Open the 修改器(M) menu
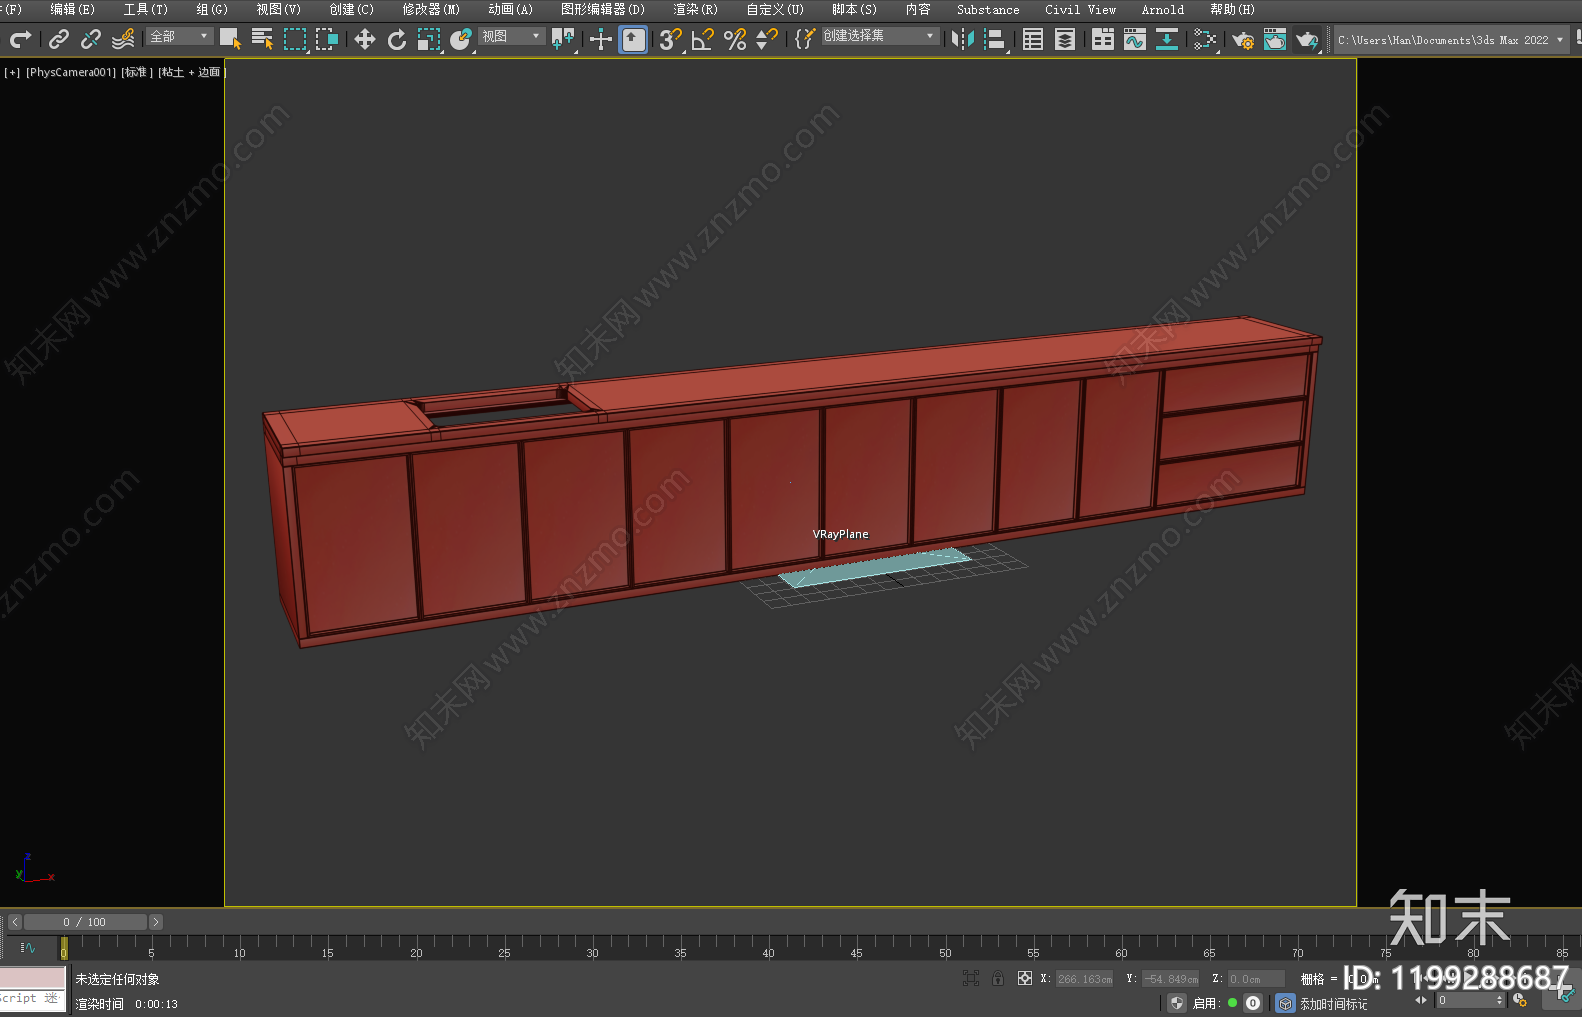This screenshot has height=1017, width=1582. click(431, 9)
